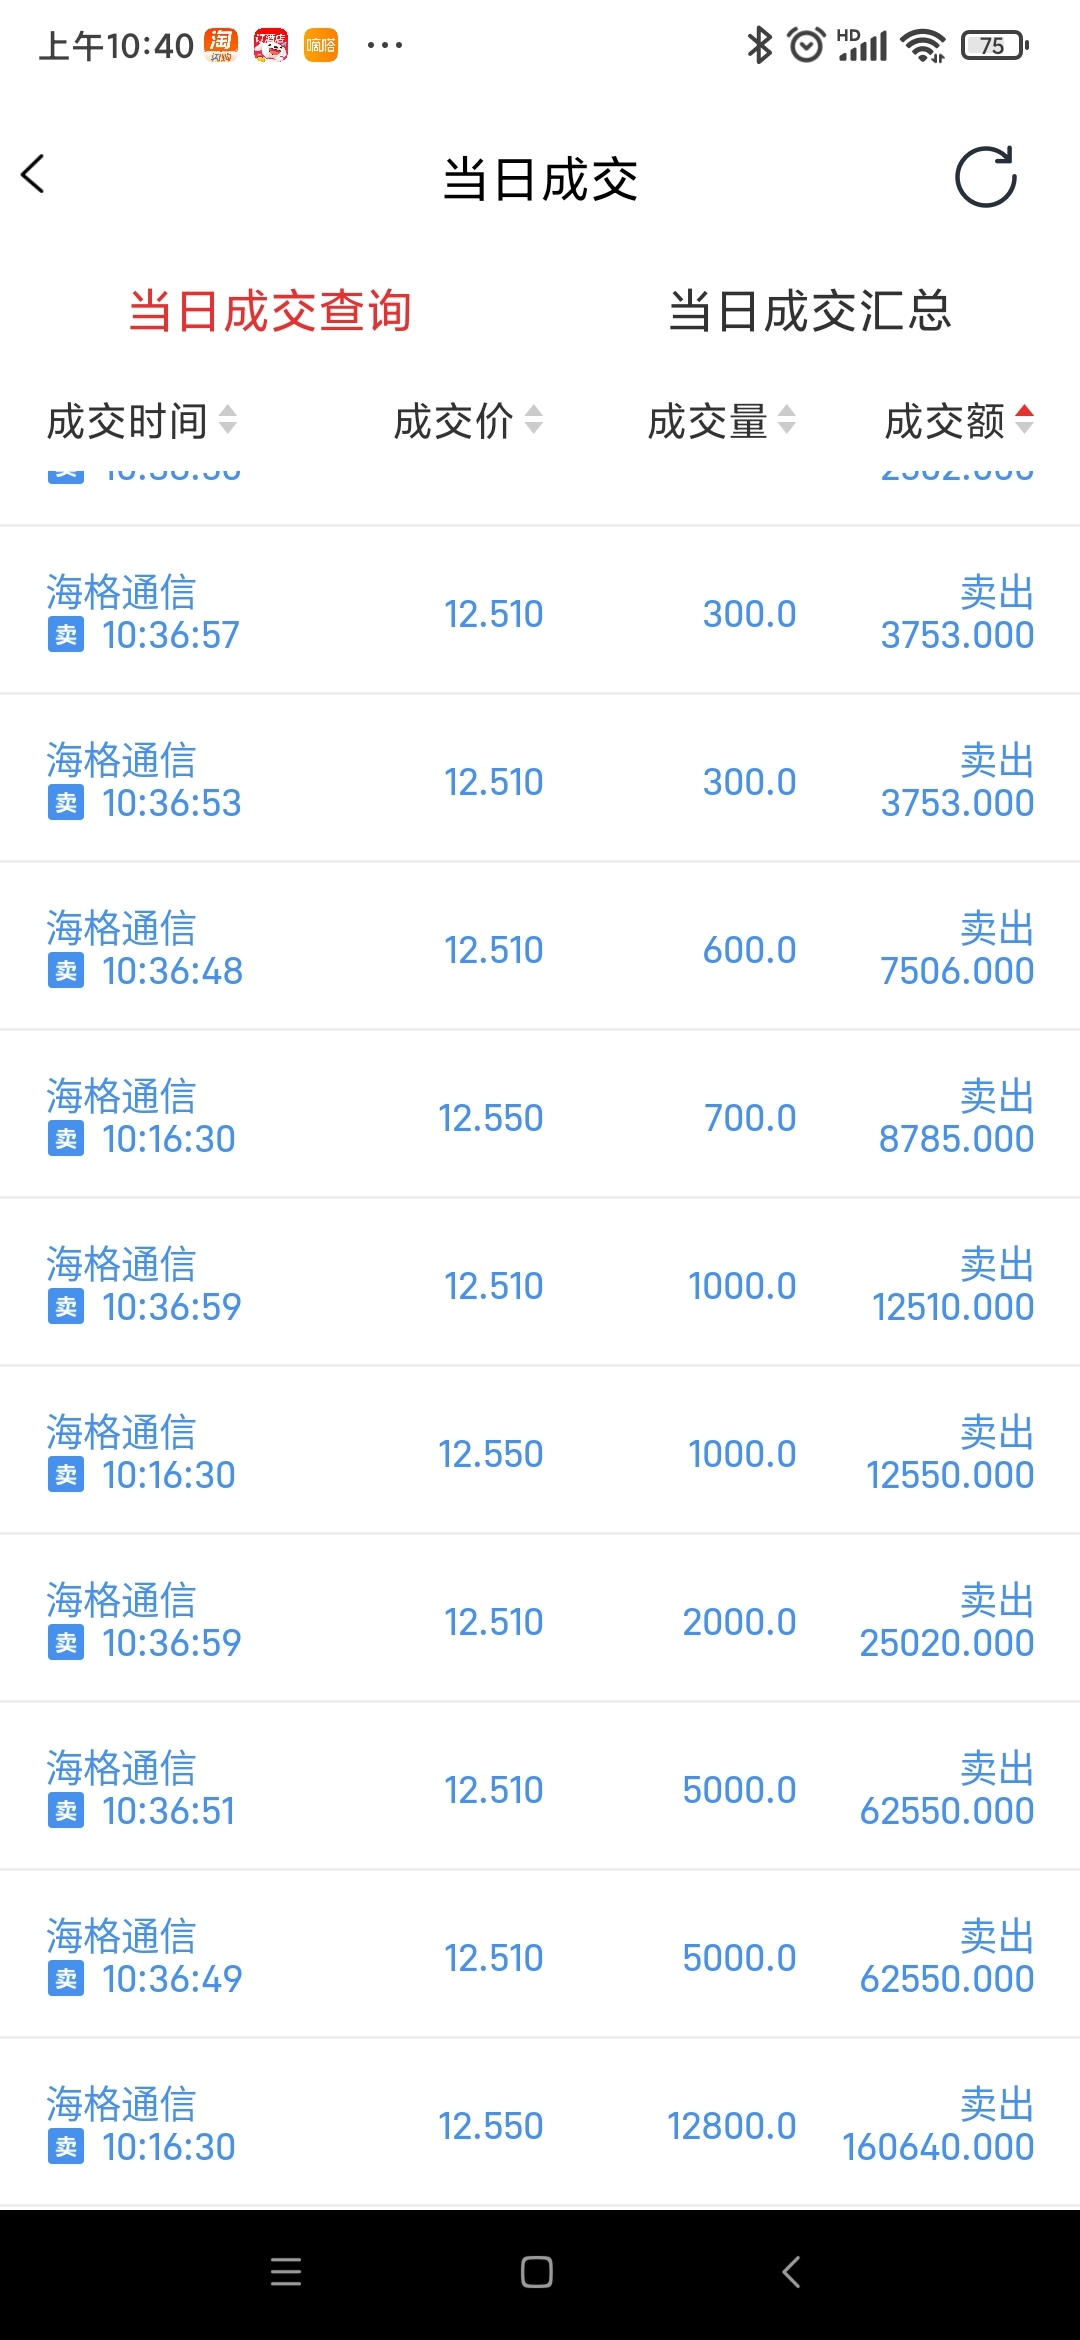This screenshot has height=2340, width=1080.
Task: Refresh today's trade list
Action: click(985, 177)
